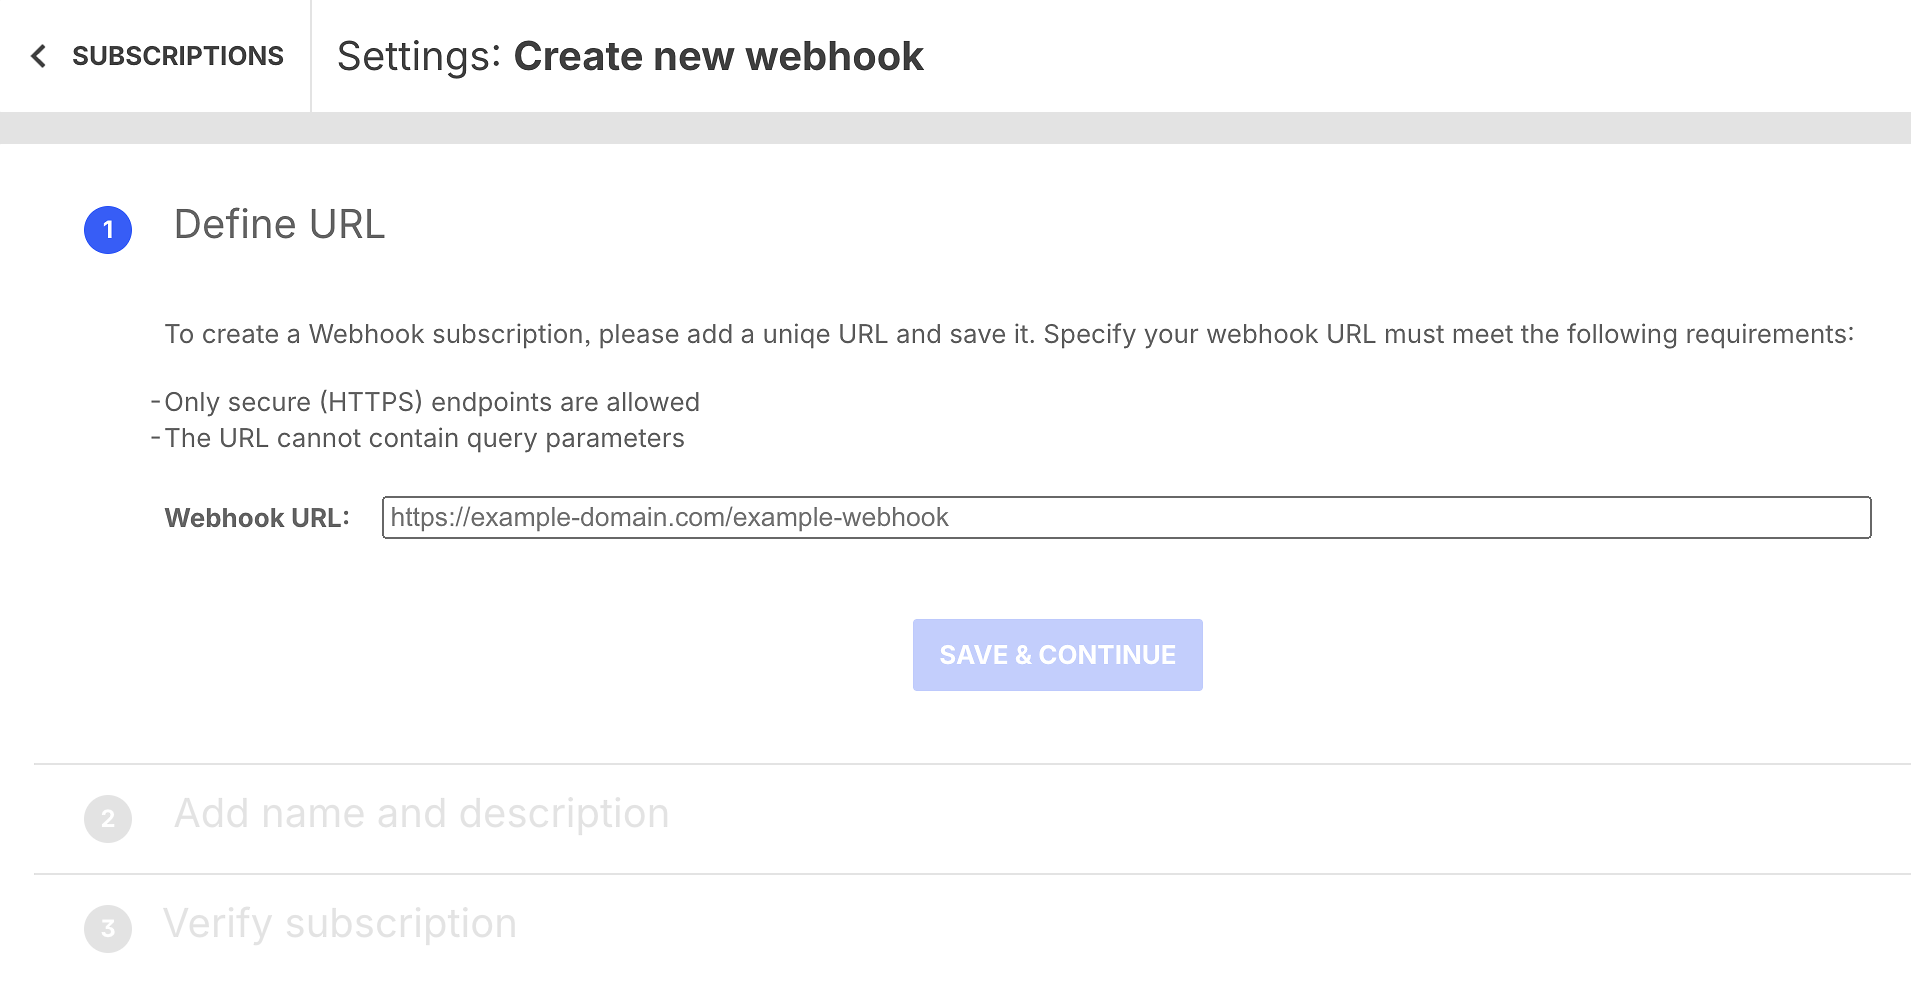This screenshot has width=1911, height=986.
Task: Select the greyed step 2 circle
Action: [x=108, y=819]
